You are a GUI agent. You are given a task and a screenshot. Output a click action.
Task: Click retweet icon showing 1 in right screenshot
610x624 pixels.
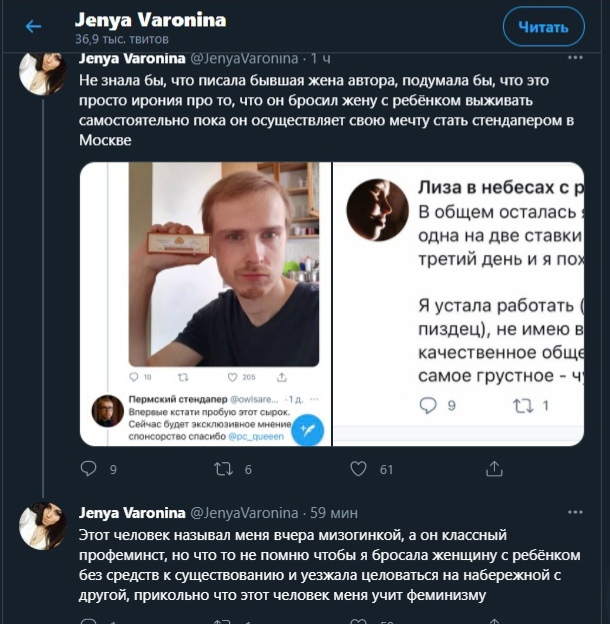click(x=522, y=405)
